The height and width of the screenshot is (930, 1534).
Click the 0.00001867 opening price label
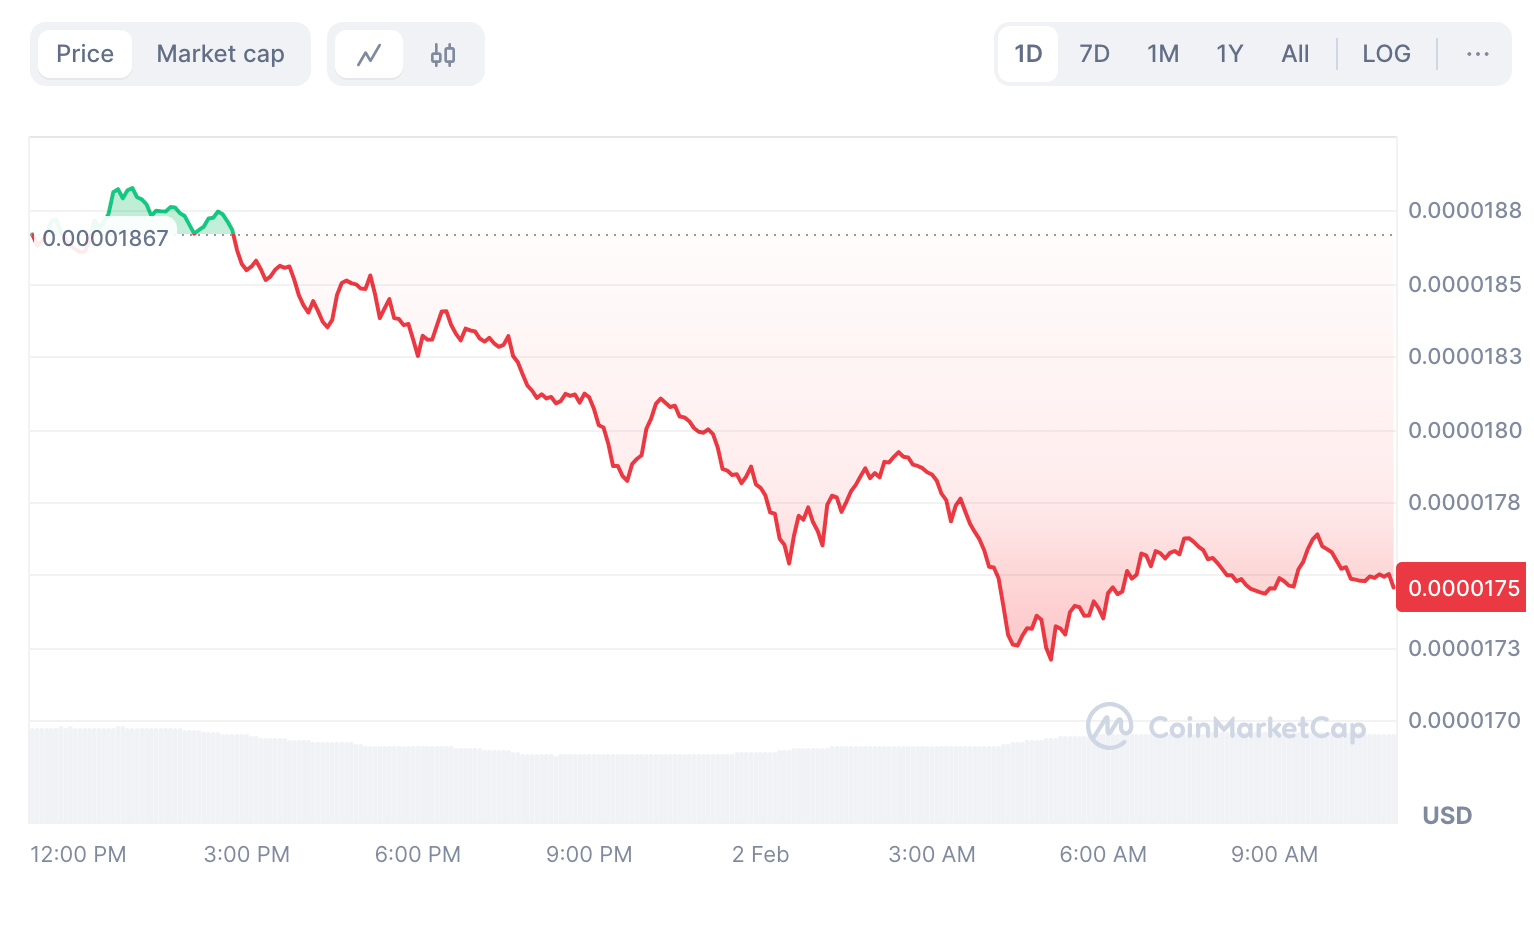click(x=105, y=238)
